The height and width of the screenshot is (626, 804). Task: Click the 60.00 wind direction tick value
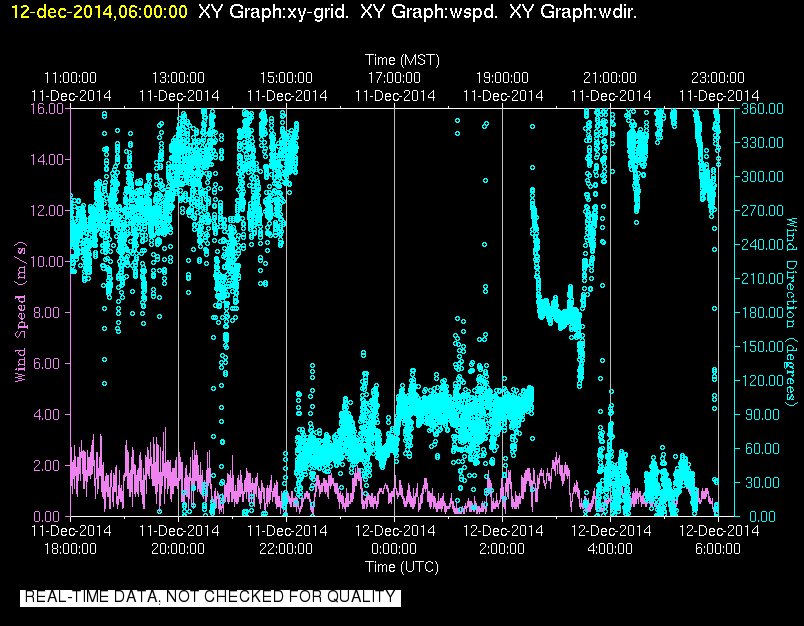coord(762,449)
